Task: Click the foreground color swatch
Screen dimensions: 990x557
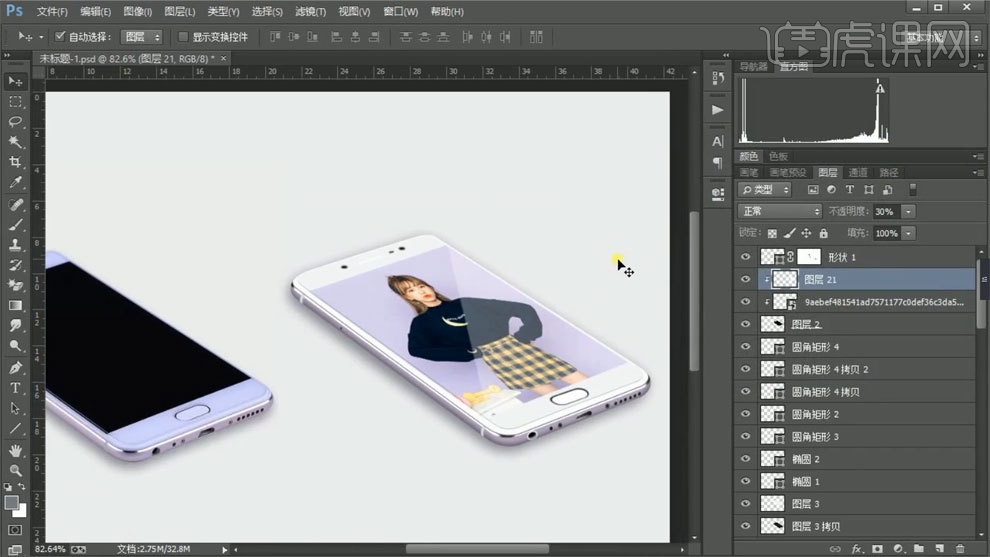Action: (11, 501)
